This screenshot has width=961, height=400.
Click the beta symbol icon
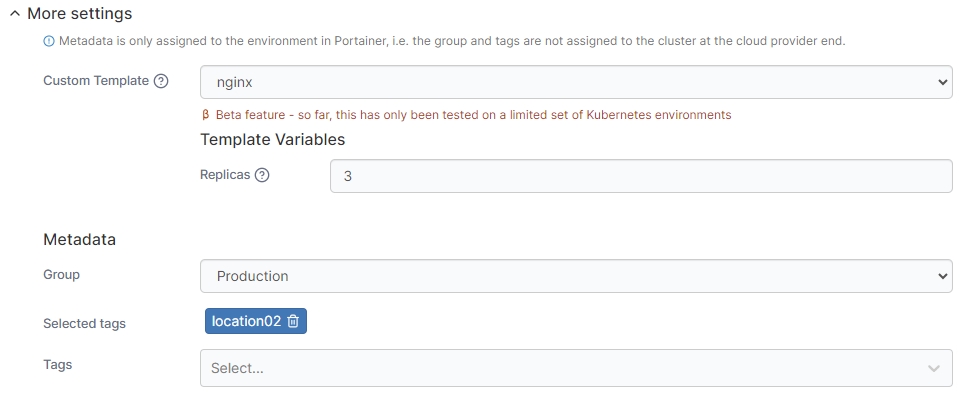click(205, 115)
